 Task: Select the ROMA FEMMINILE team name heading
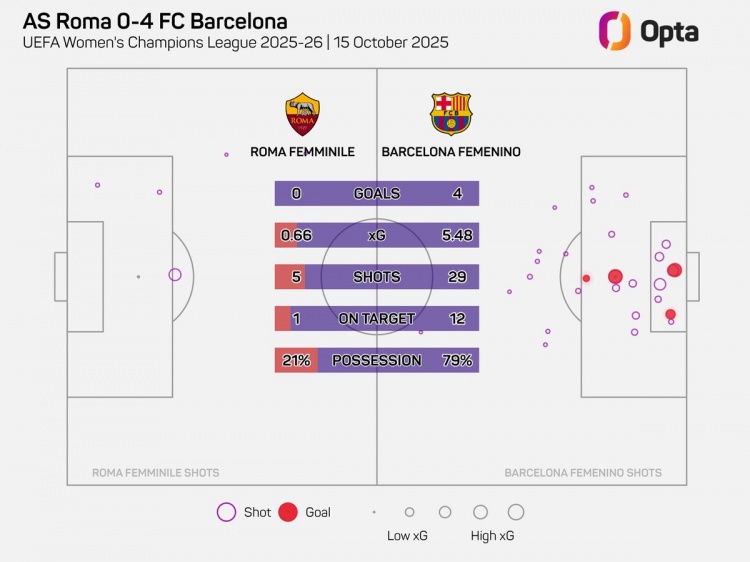pos(302,152)
